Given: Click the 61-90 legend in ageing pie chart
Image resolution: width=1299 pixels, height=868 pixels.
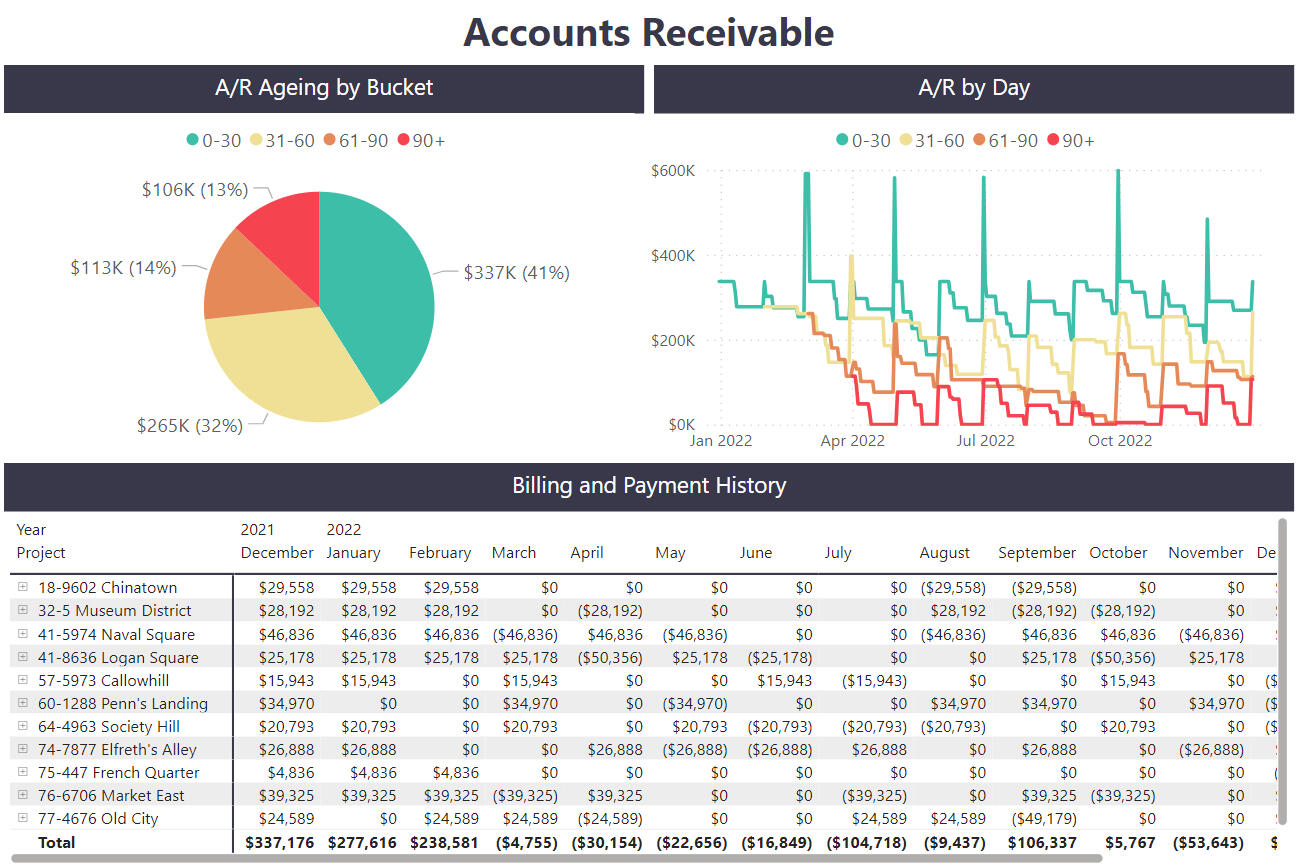Looking at the screenshot, I should (355, 141).
